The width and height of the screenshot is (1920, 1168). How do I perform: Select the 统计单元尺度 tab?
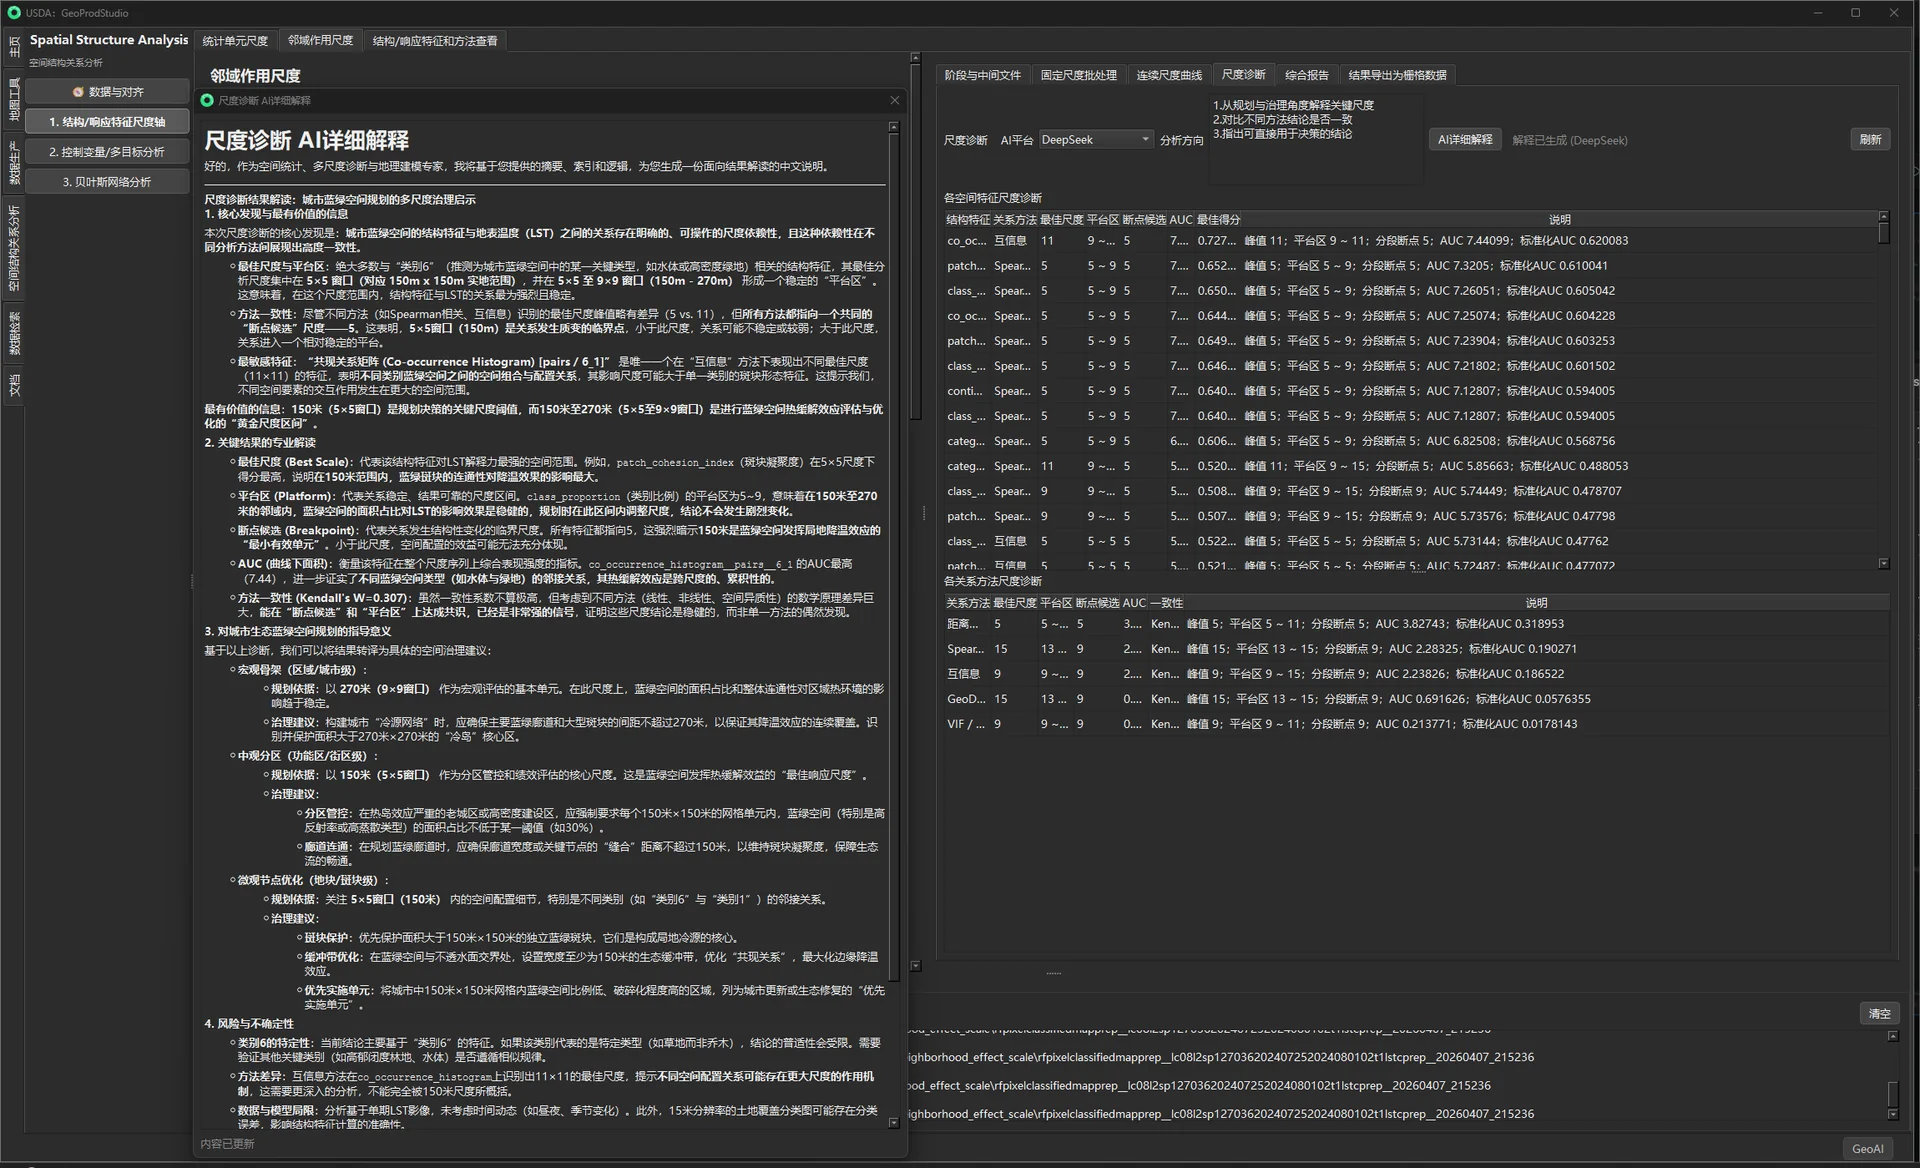(x=235, y=41)
